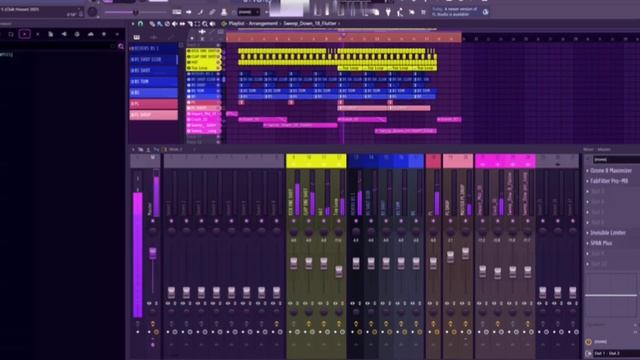The height and width of the screenshot is (360, 640).
Task: Select the speaker icon in browser toolbar
Action: coord(64,34)
